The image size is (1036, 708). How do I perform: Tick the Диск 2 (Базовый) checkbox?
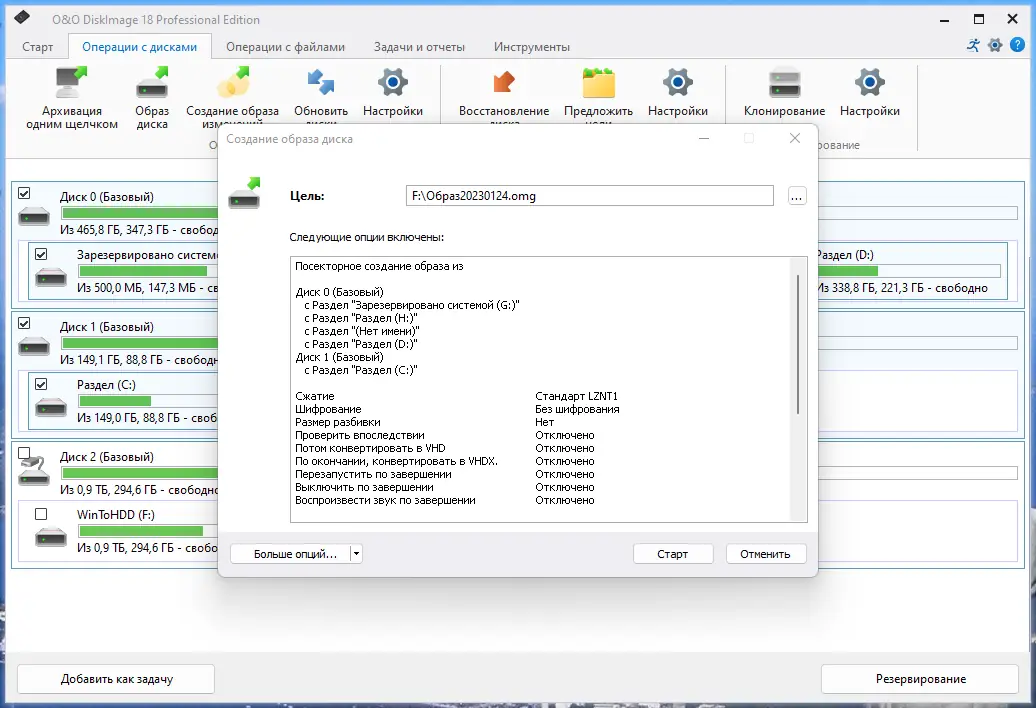(24, 453)
